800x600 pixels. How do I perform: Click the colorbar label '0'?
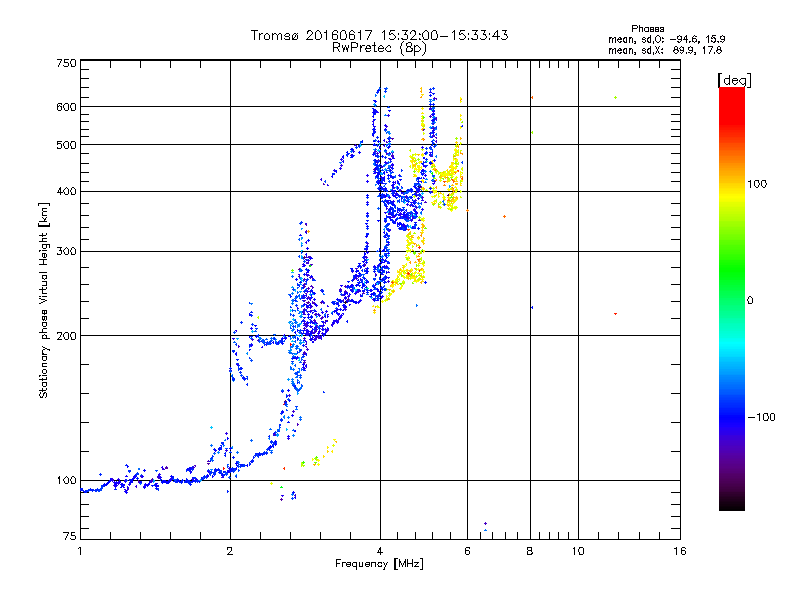point(750,301)
